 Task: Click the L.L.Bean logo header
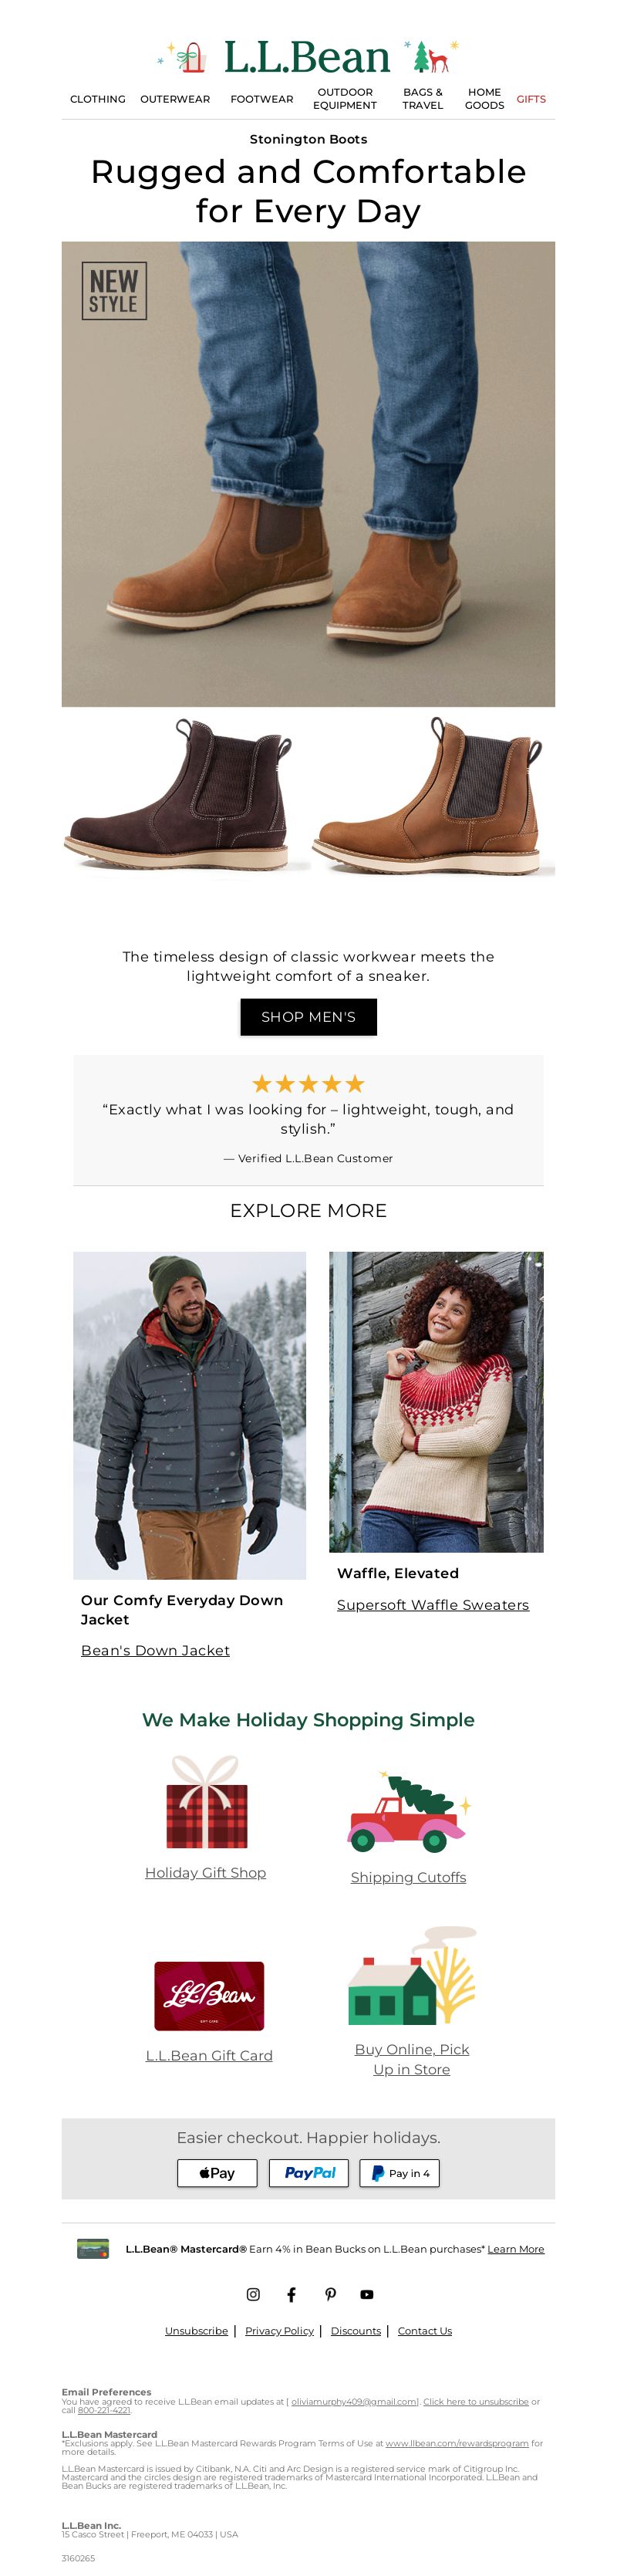[x=307, y=58]
